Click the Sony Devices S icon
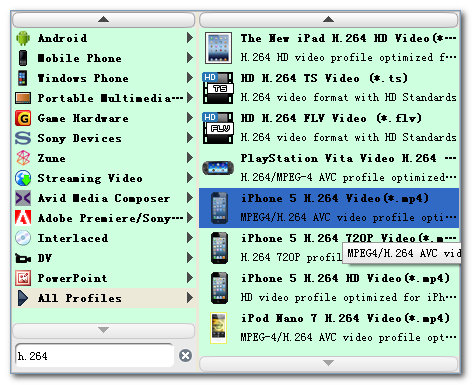 [23, 138]
